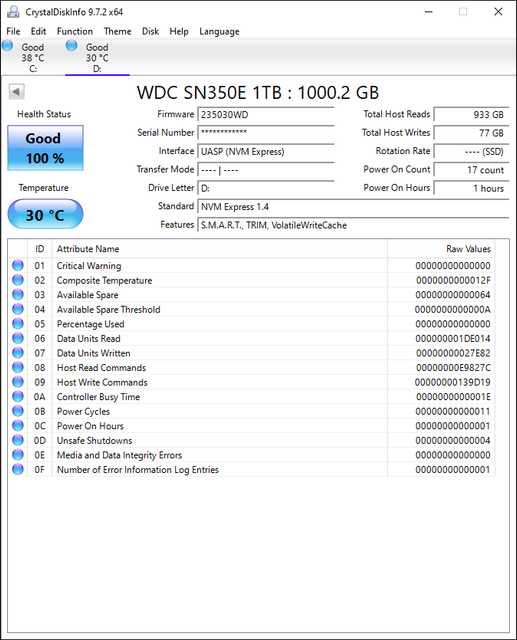
Task: Click the status orb for Available Spare
Action: (x=18, y=294)
